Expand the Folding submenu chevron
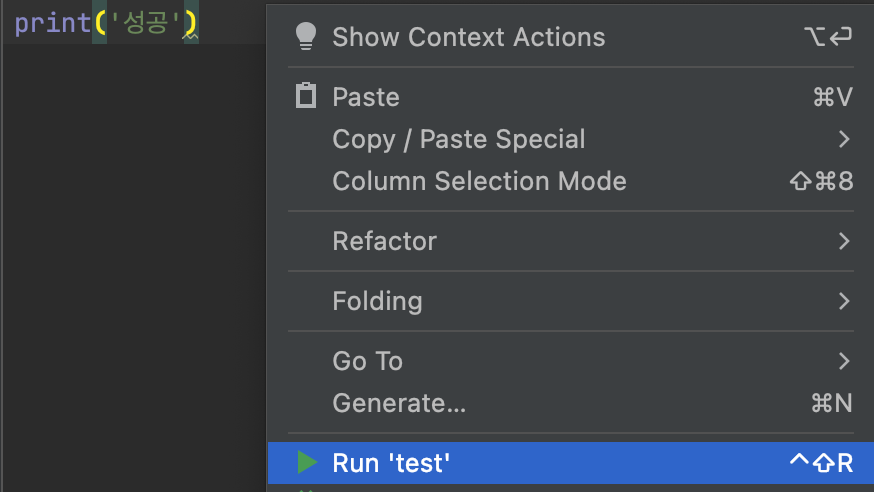Viewport: 874px width, 492px height. 844,301
